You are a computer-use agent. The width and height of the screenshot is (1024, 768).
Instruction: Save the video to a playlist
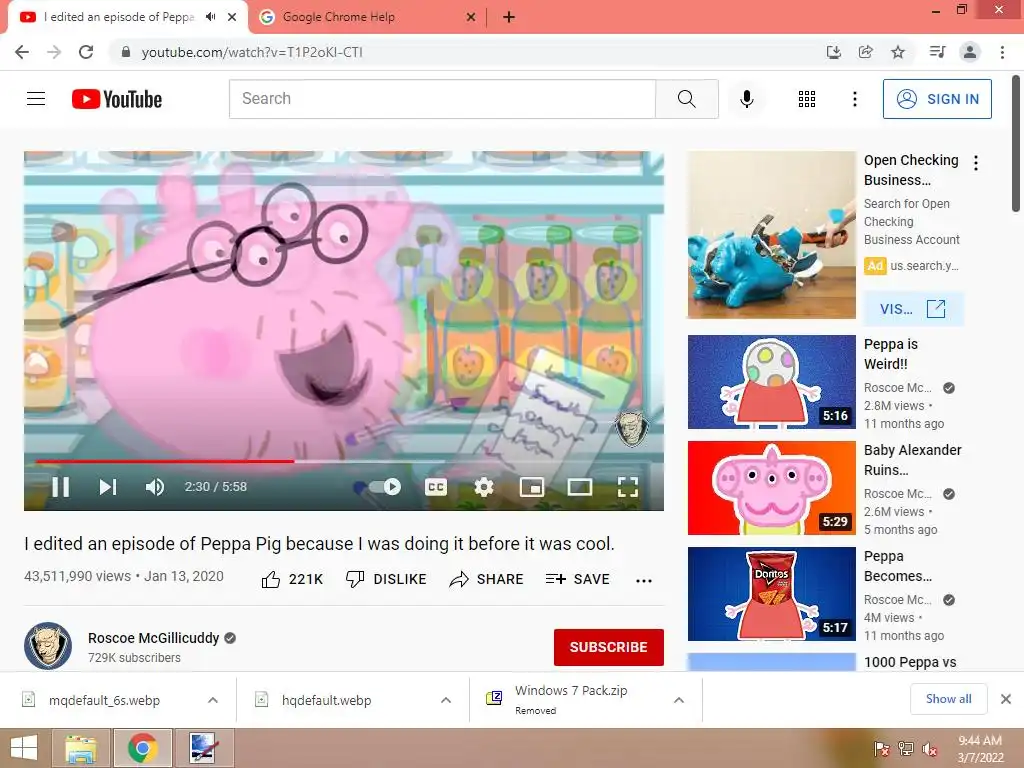click(578, 579)
